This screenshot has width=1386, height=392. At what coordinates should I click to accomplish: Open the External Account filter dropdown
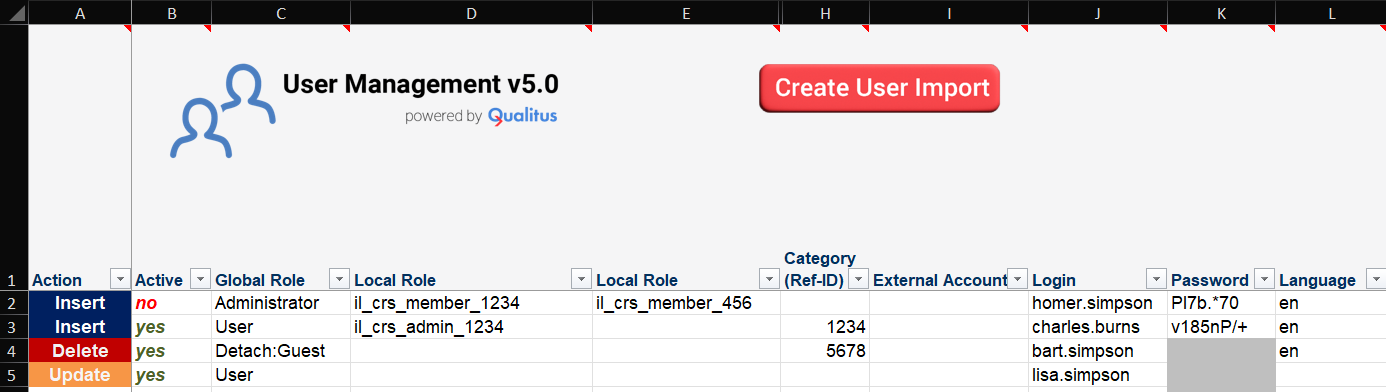tap(1017, 280)
